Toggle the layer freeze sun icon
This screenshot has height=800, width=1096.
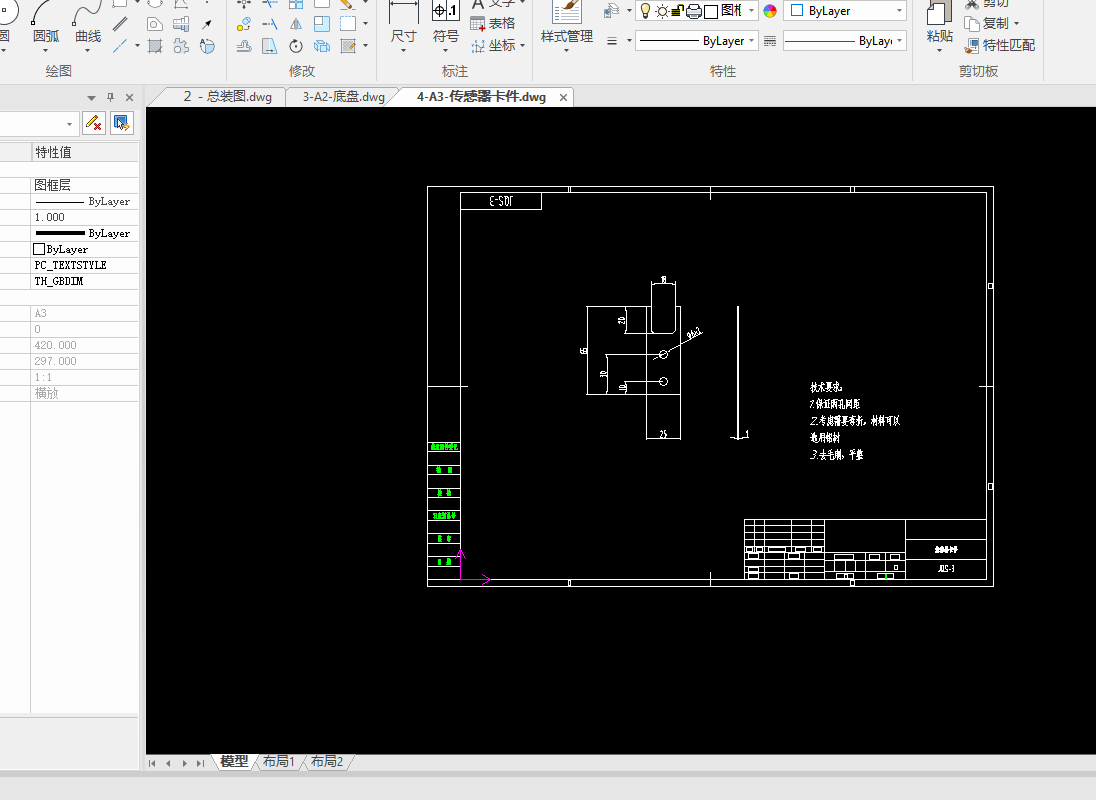click(x=661, y=10)
